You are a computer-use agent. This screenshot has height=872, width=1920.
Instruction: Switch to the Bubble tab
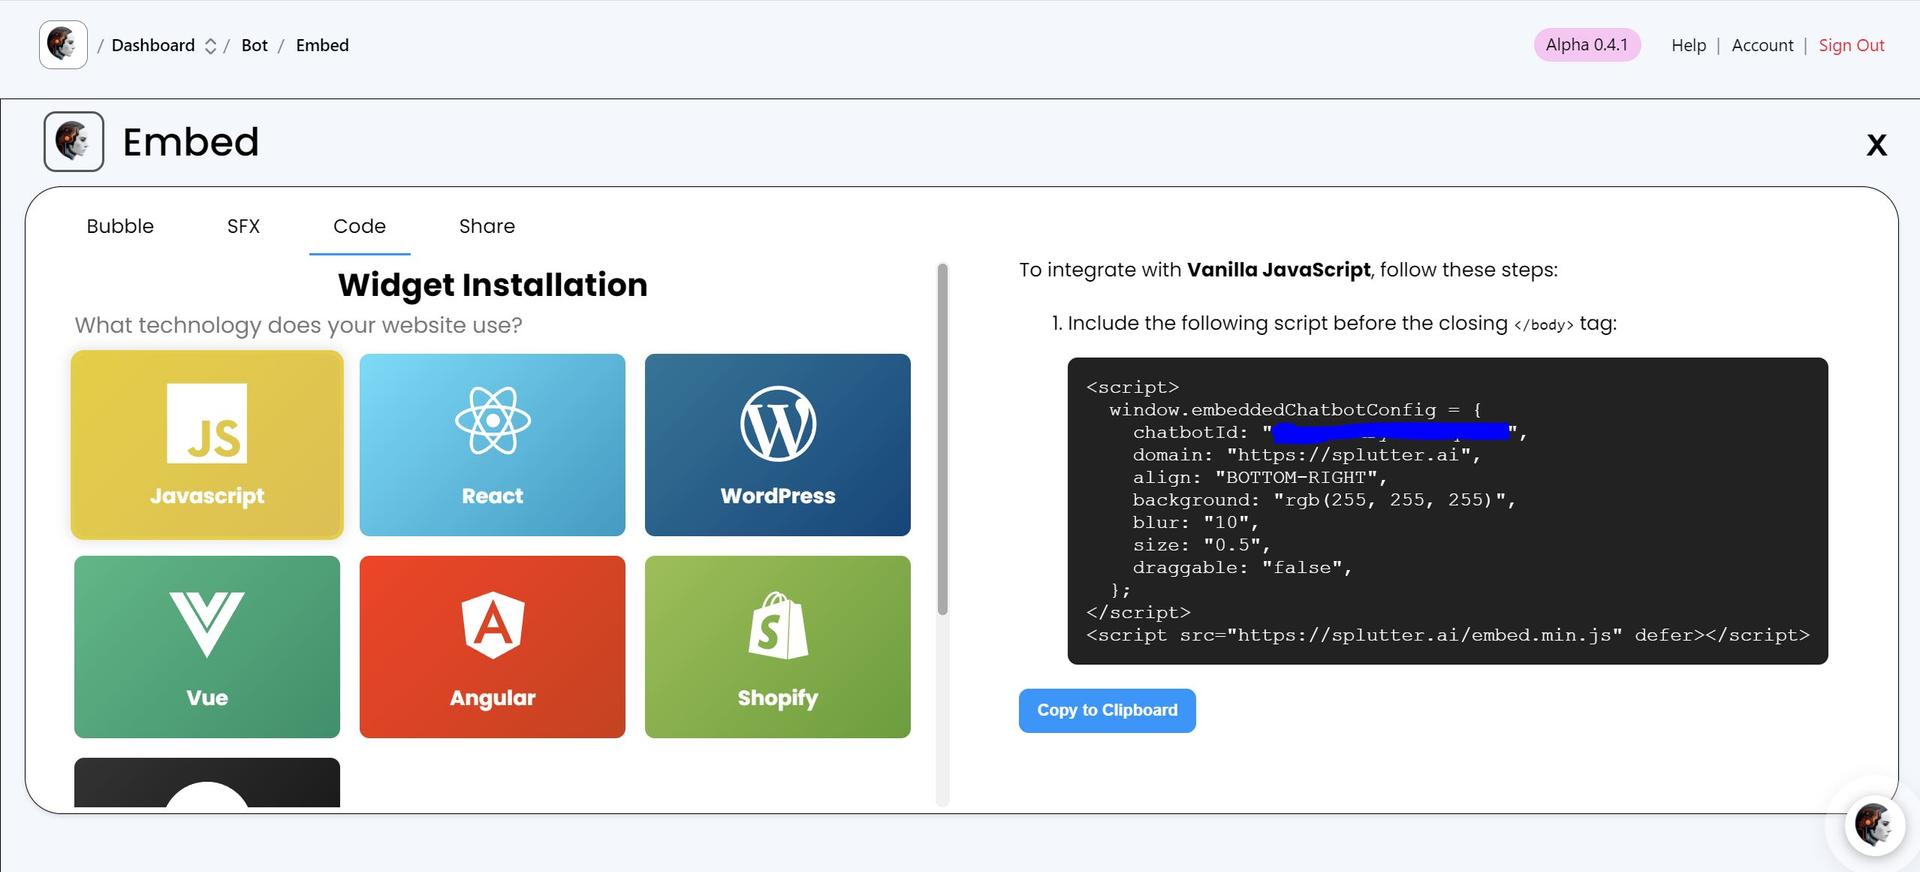click(x=120, y=226)
